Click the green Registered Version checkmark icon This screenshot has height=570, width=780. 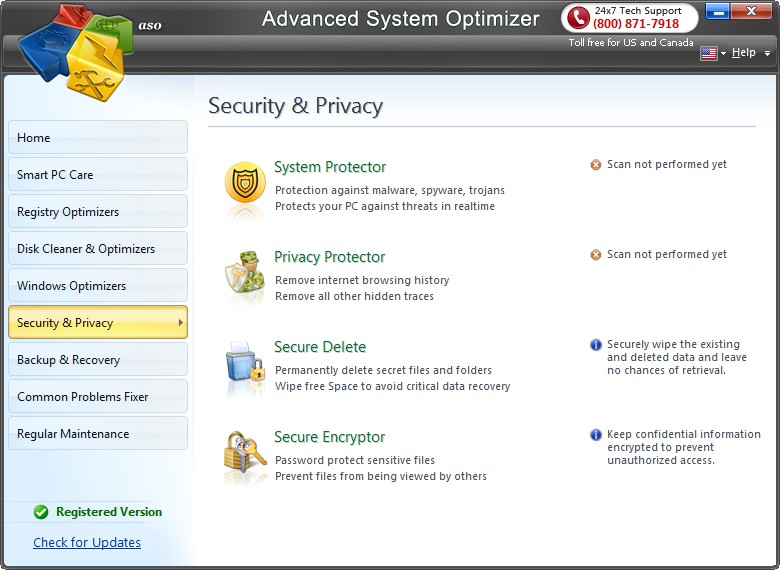click(x=41, y=512)
